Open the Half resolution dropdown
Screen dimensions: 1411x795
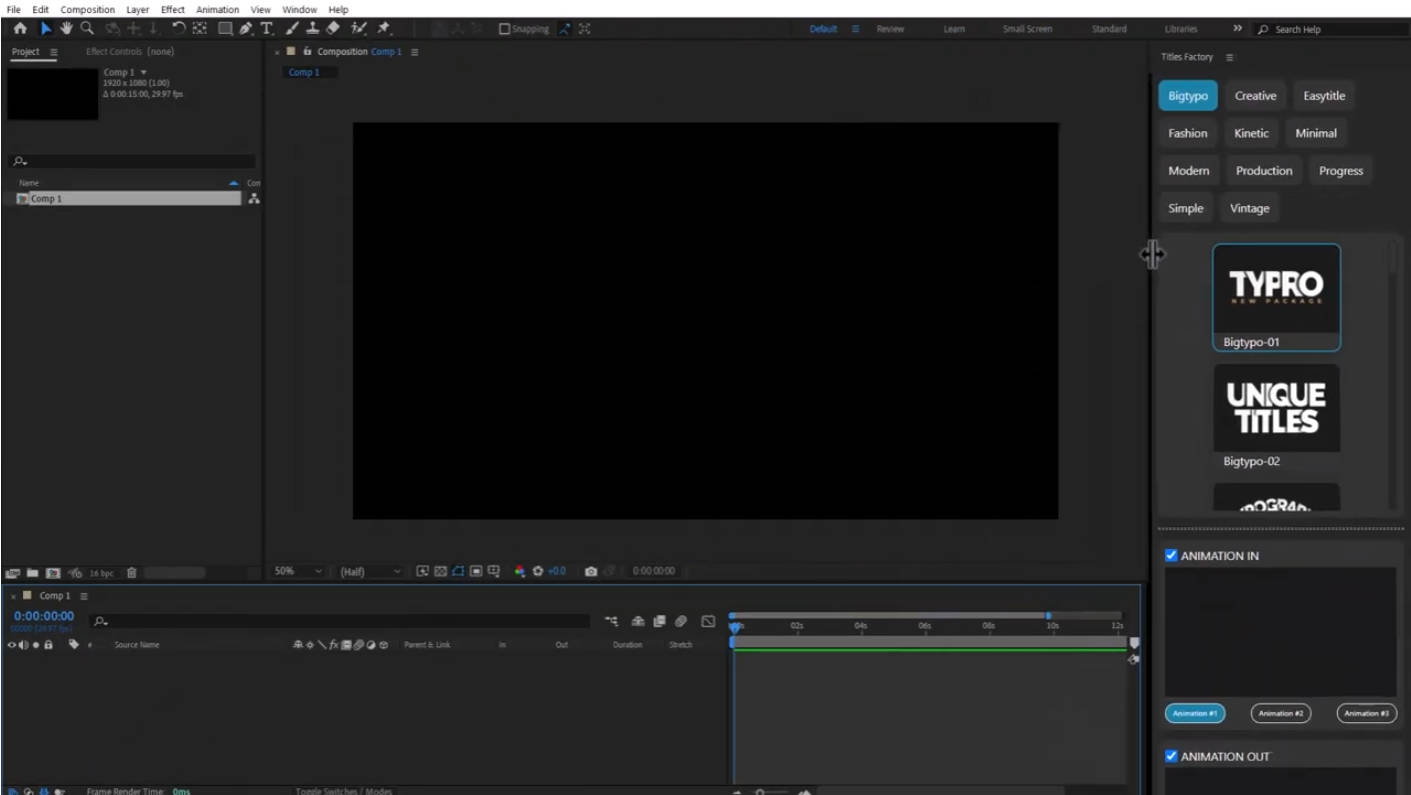(369, 570)
